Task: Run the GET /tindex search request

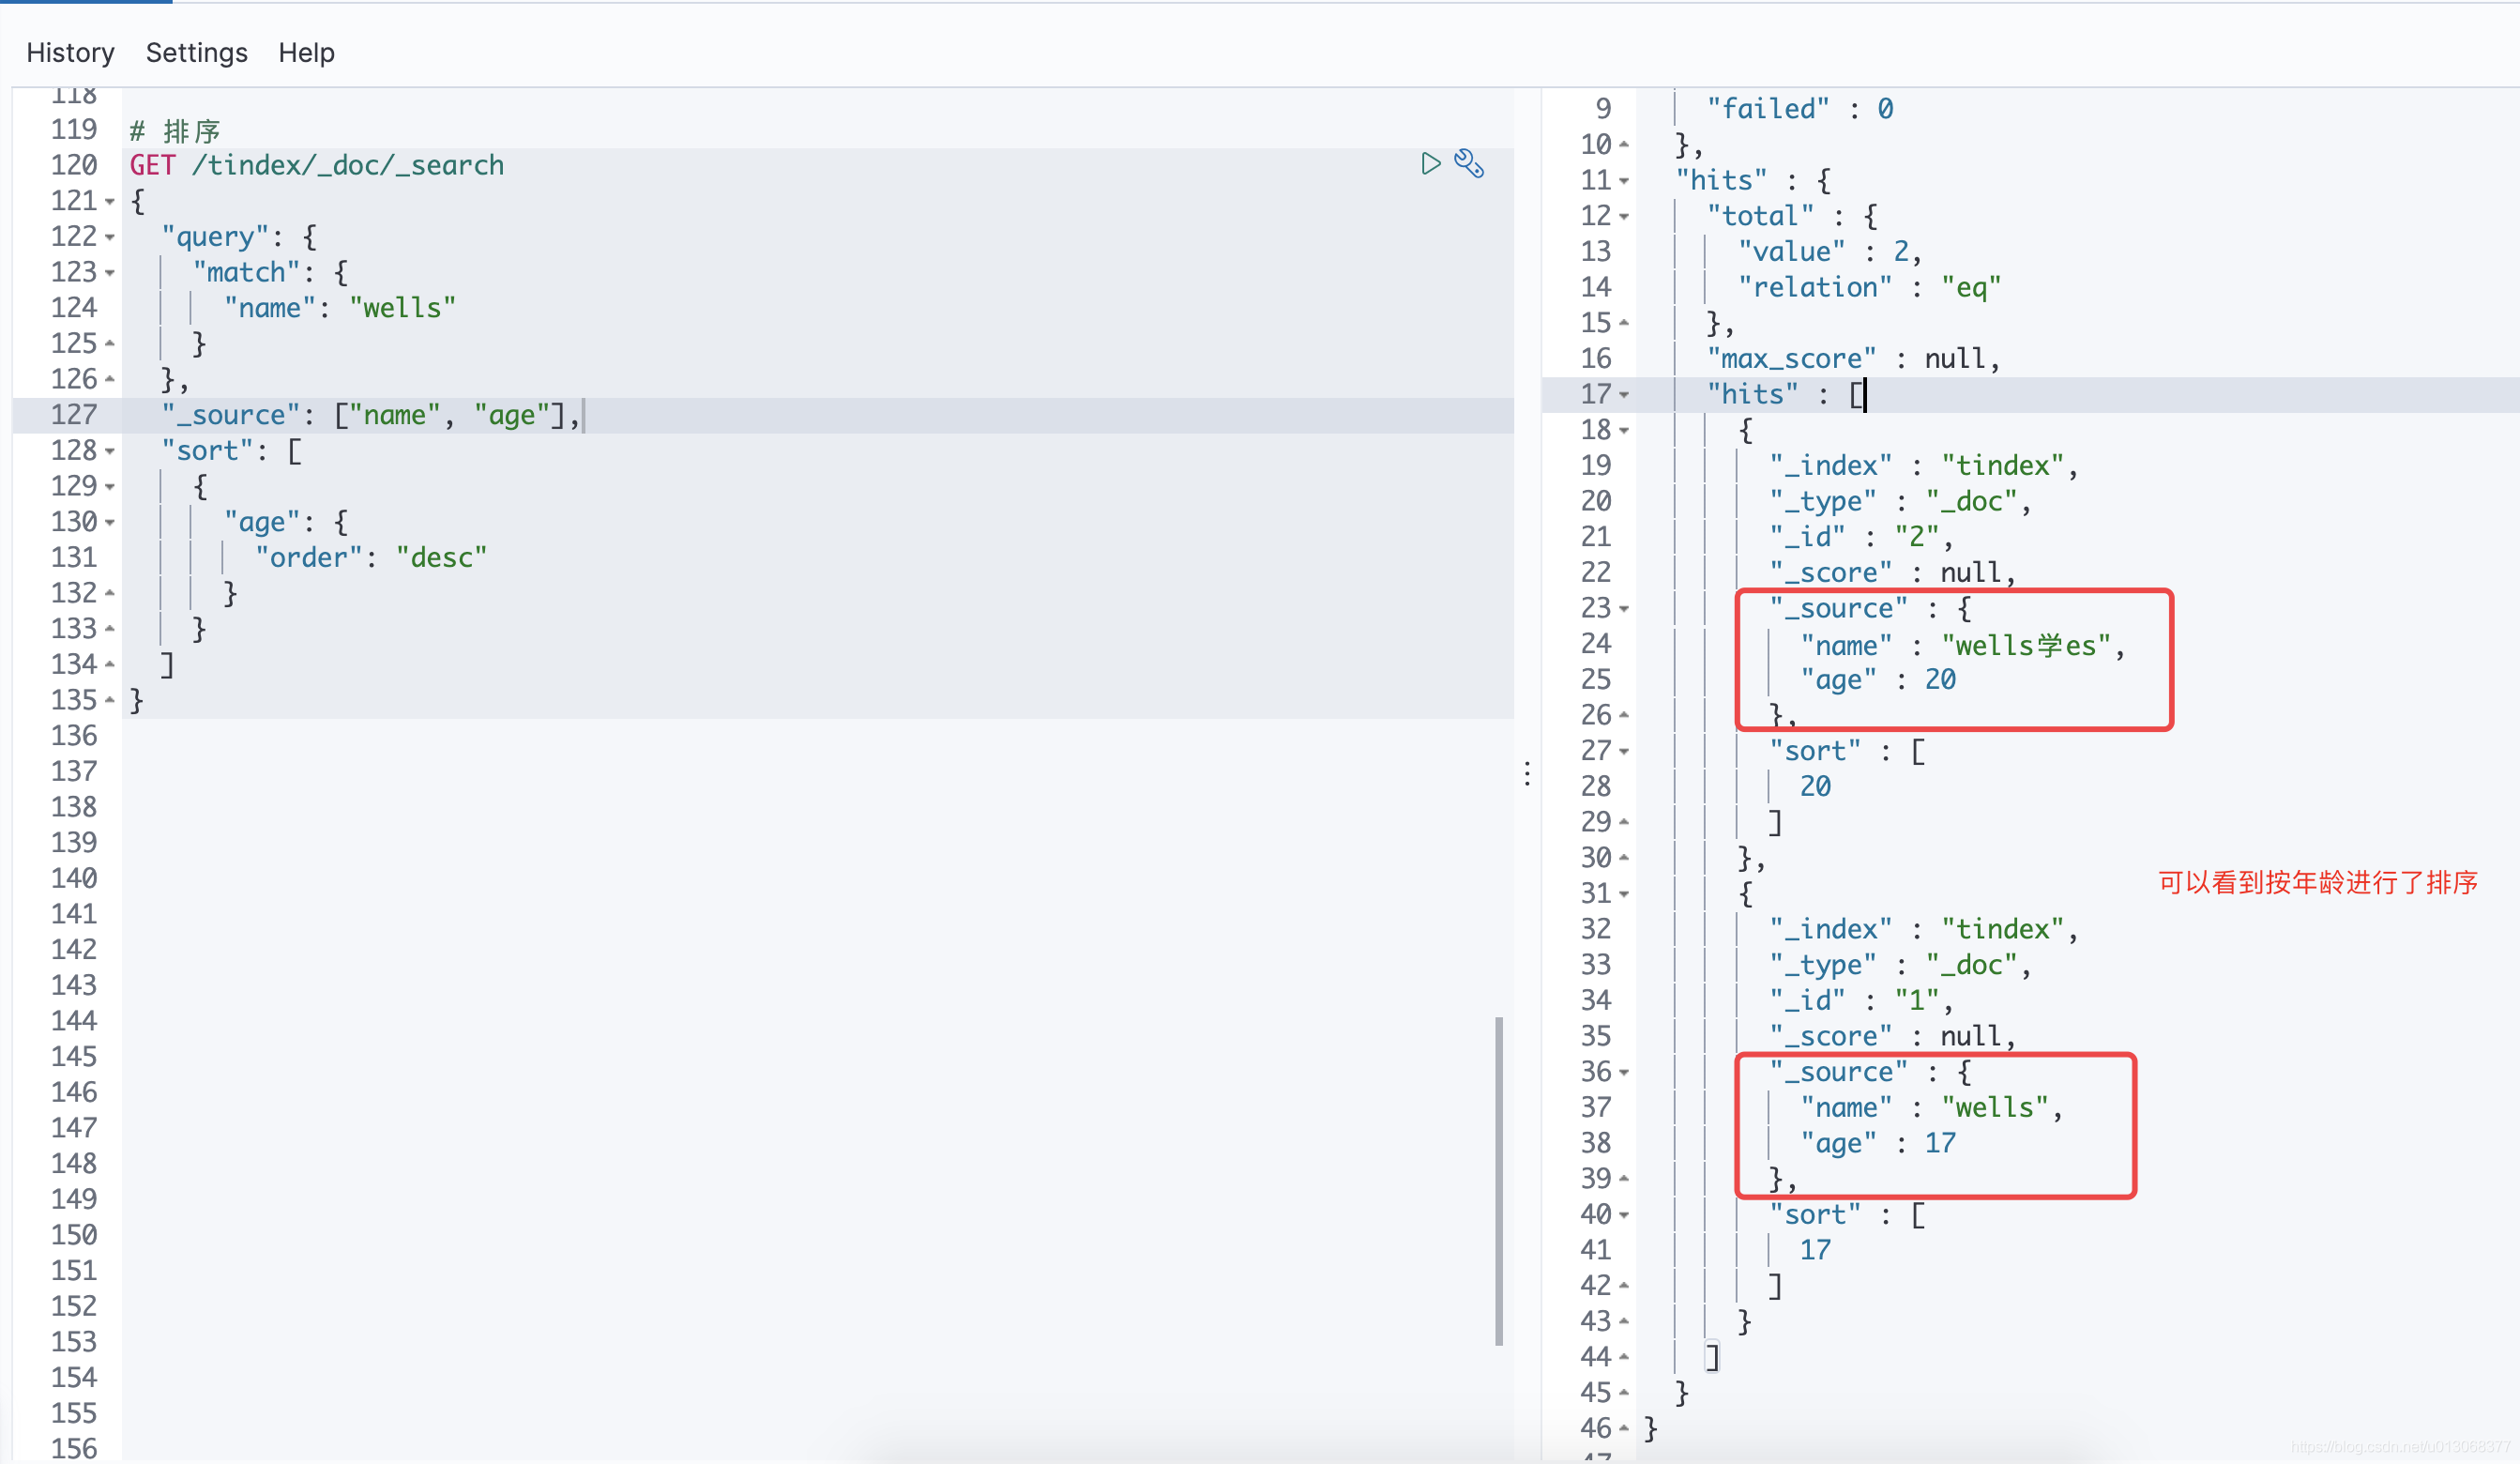Action: [1431, 164]
